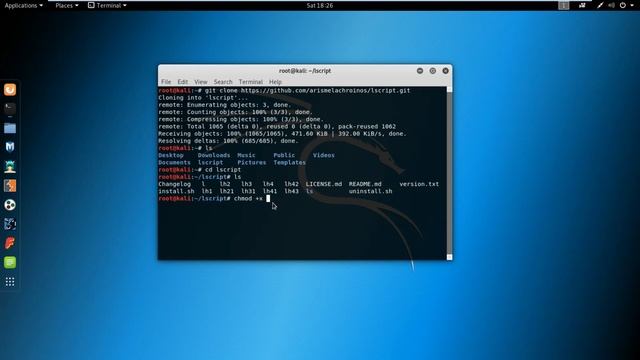Click 'cd lscript' command text
640x360 pixels.
coord(222,169)
